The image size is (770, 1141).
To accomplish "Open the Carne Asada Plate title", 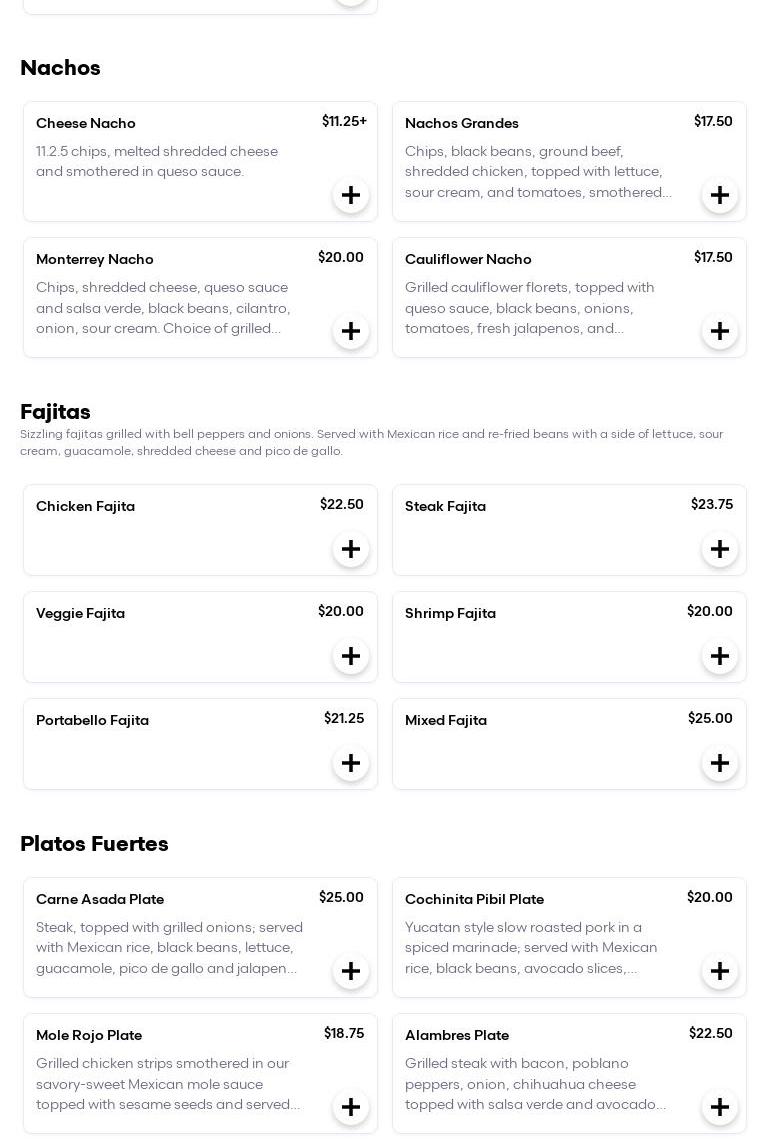I will (x=100, y=899).
